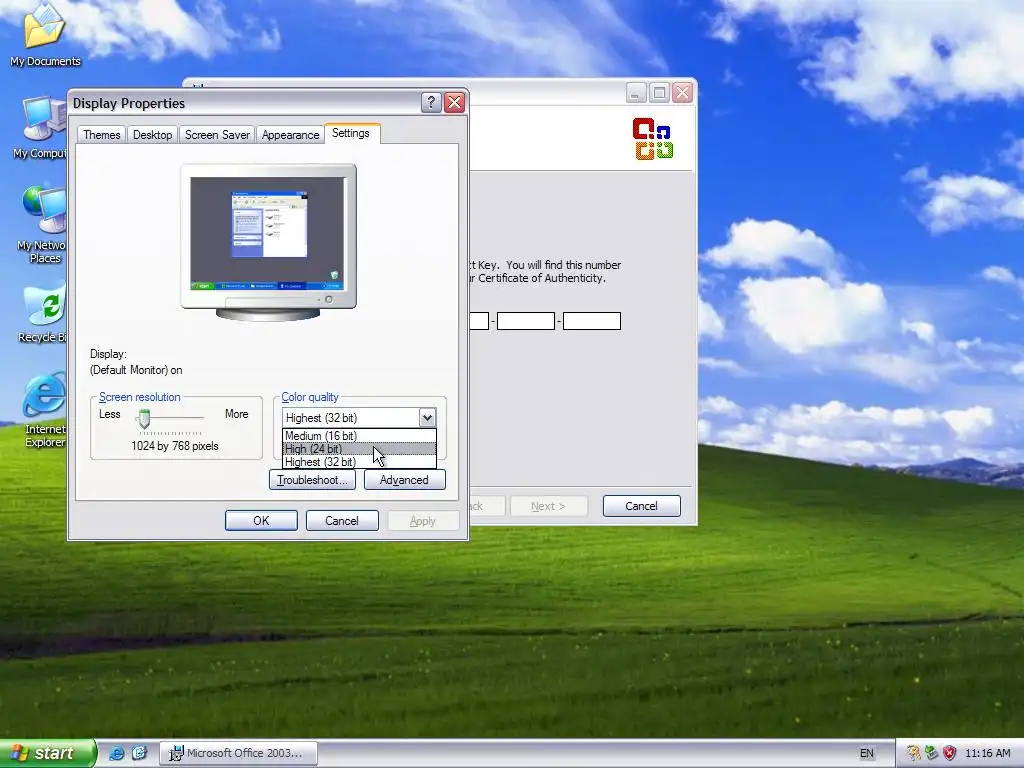Click the first system tray icon
This screenshot has width=1024, height=768.
coord(913,753)
